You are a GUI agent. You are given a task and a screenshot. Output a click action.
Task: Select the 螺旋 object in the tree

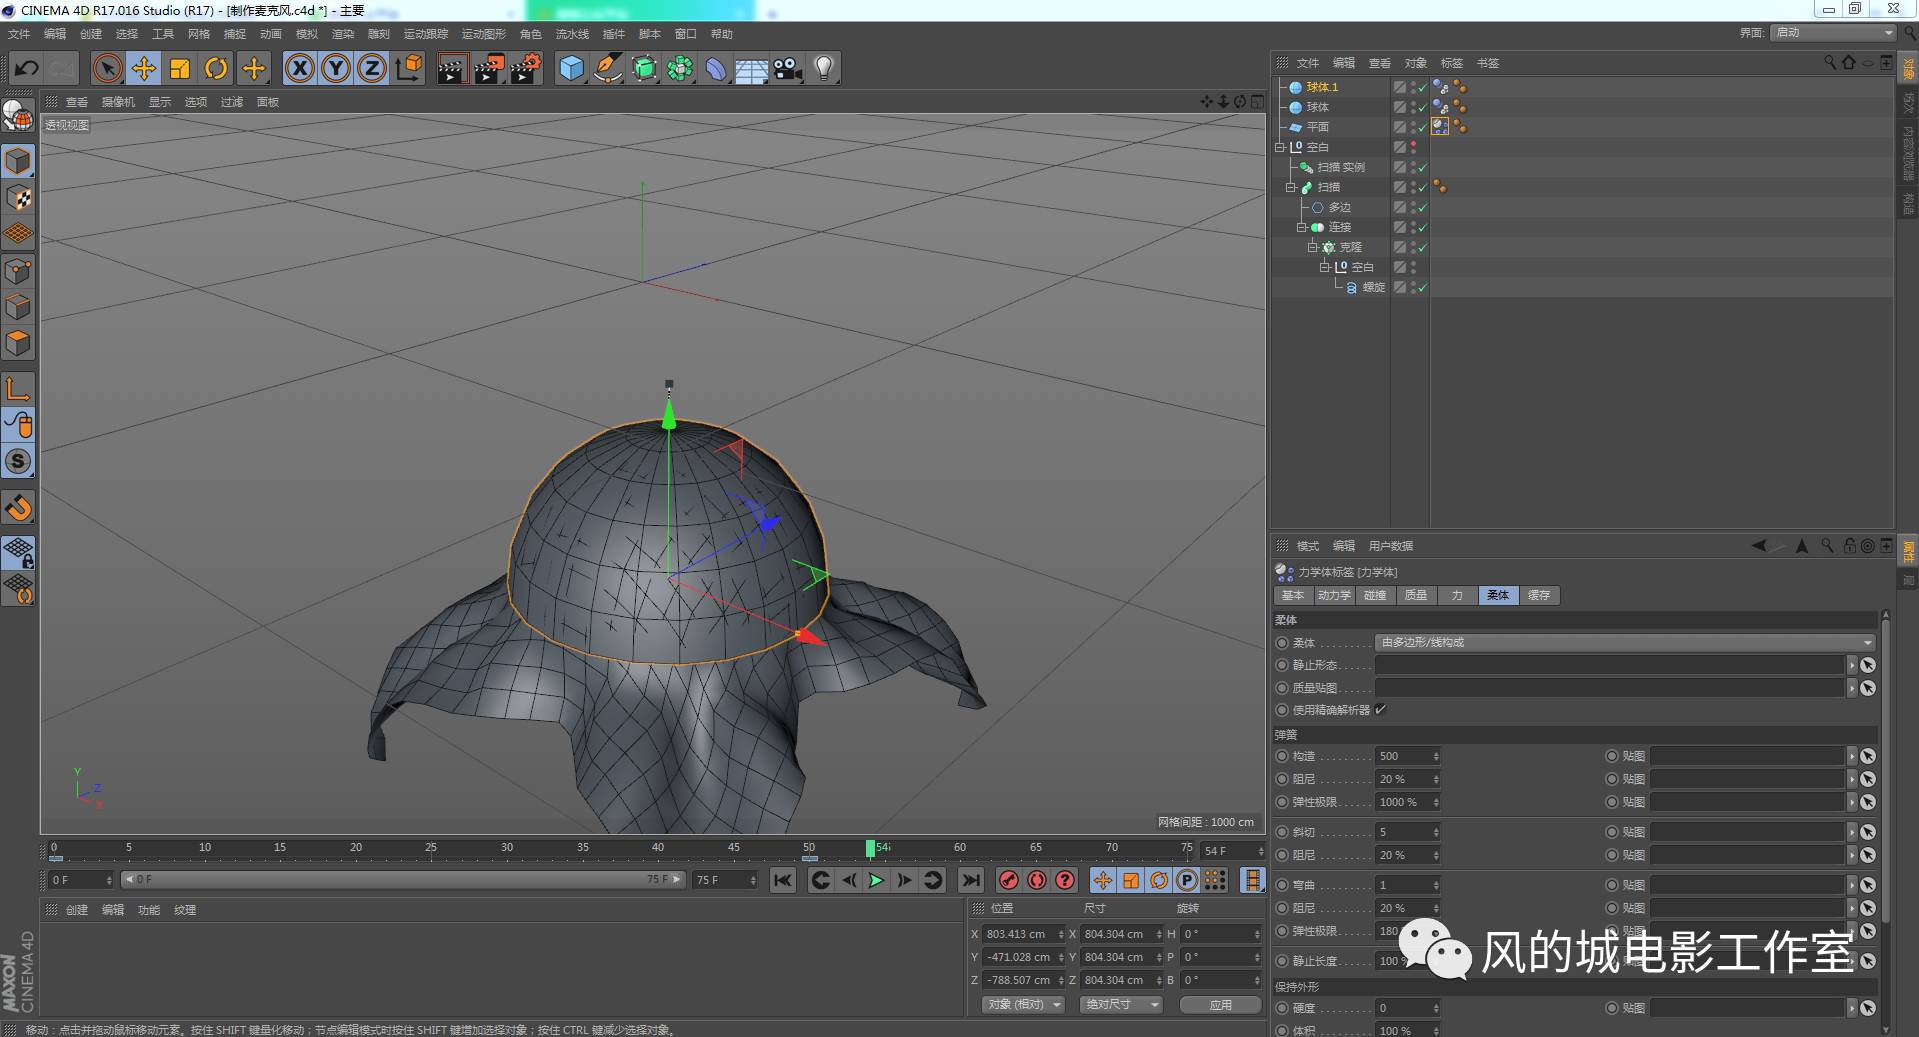pos(1373,287)
